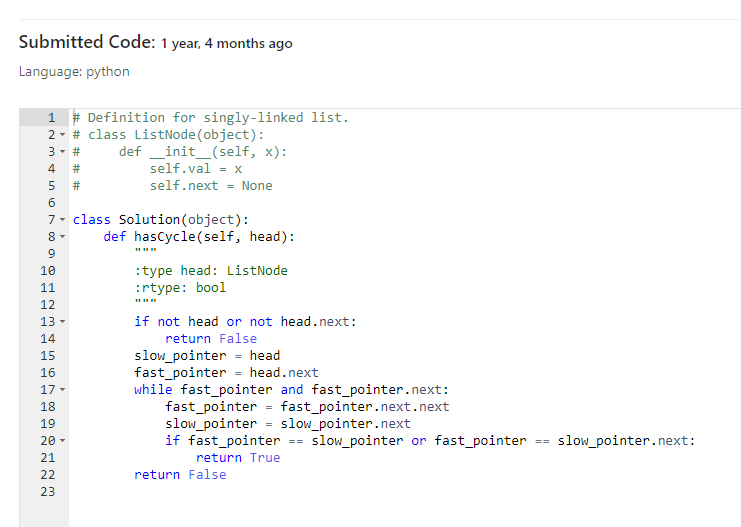Click the '1 year, 4 months ago' timestamp
This screenshot has height=527, width=741.
(x=226, y=43)
